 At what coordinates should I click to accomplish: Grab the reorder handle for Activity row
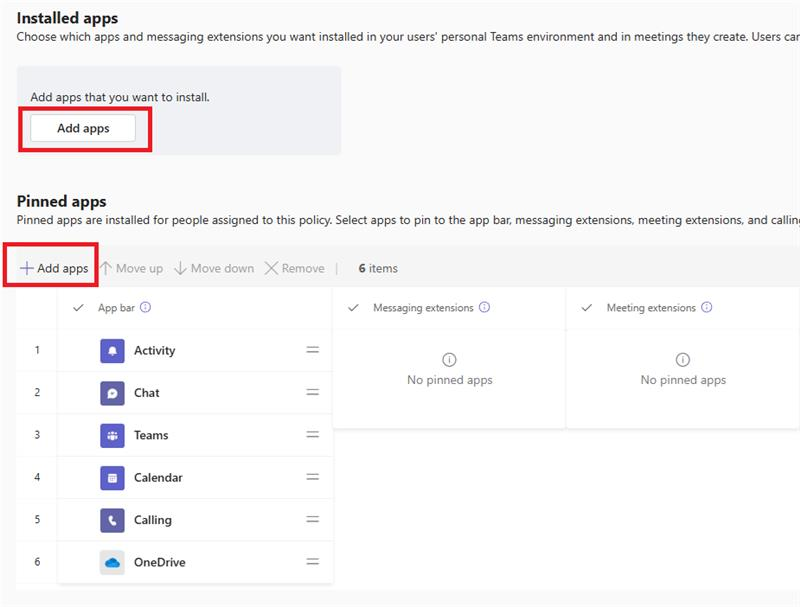(313, 350)
